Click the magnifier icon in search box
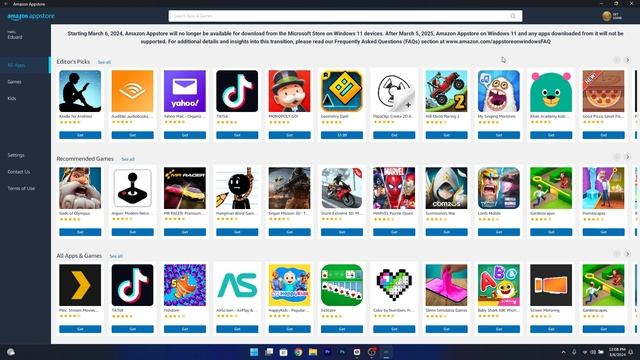 (513, 16)
